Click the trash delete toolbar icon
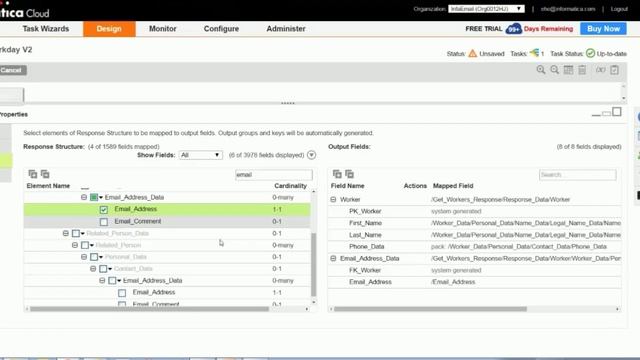Image resolution: width=640 pixels, height=360 pixels. (582, 70)
